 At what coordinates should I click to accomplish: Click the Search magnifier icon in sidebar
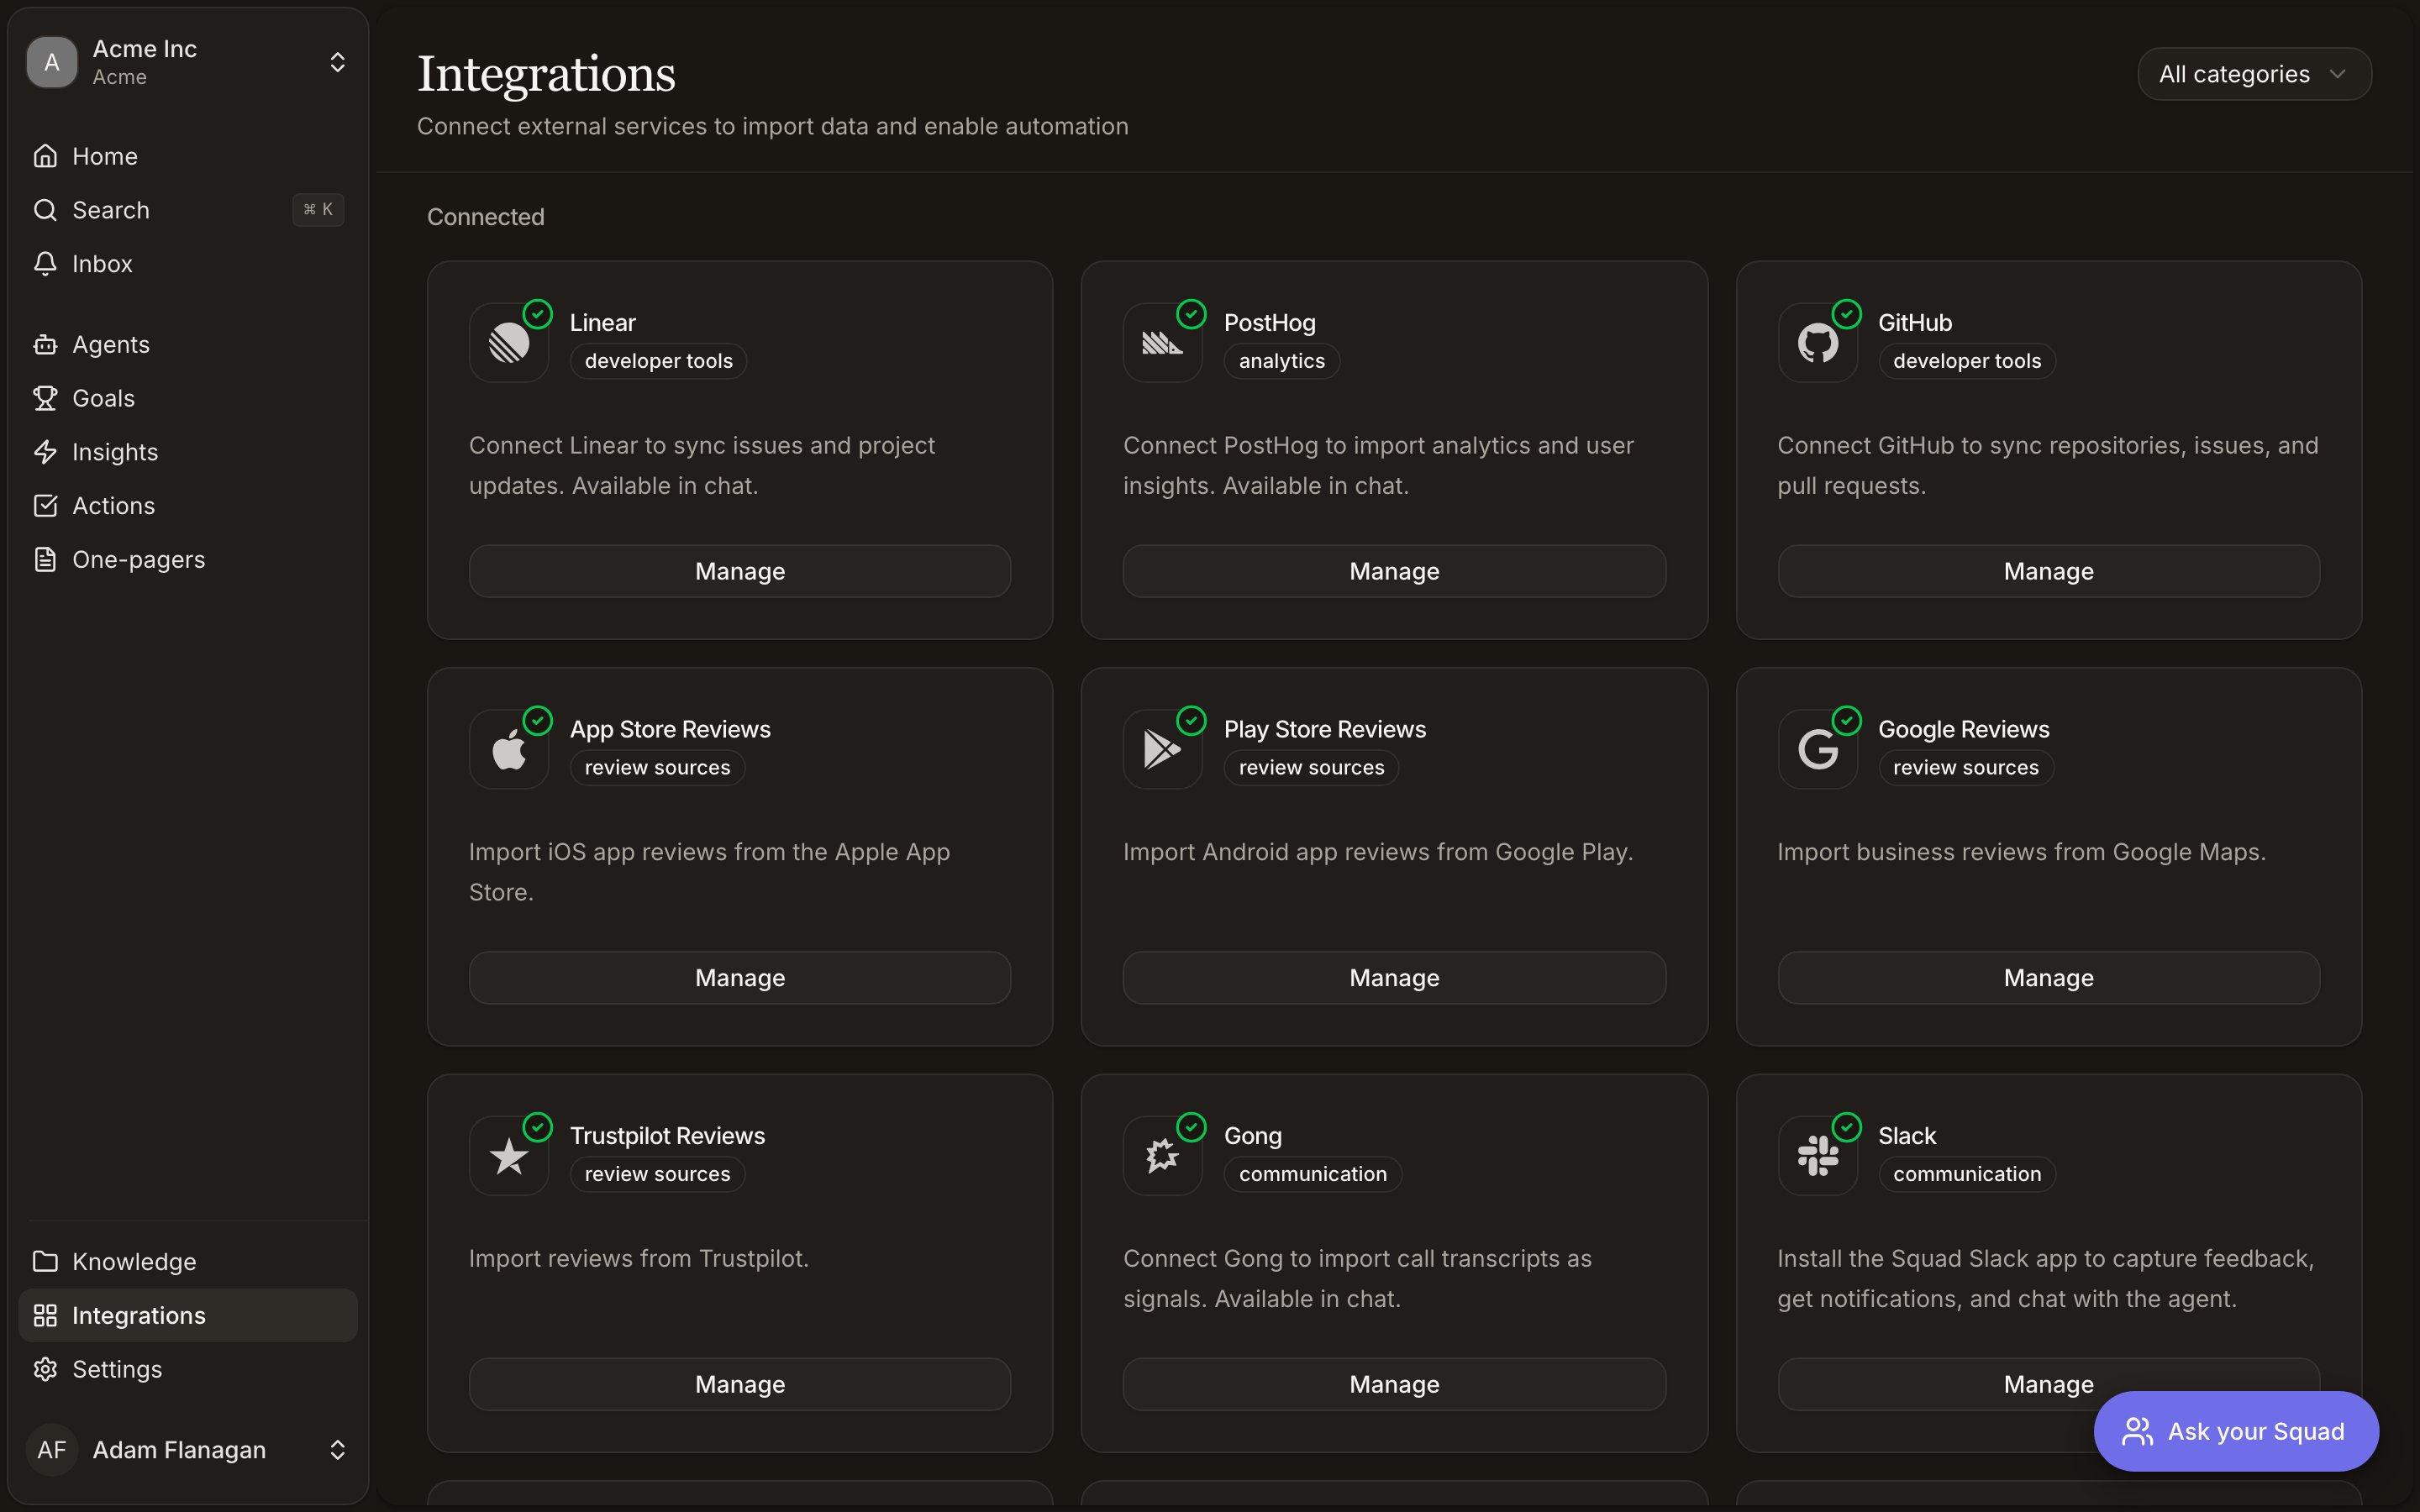point(45,210)
